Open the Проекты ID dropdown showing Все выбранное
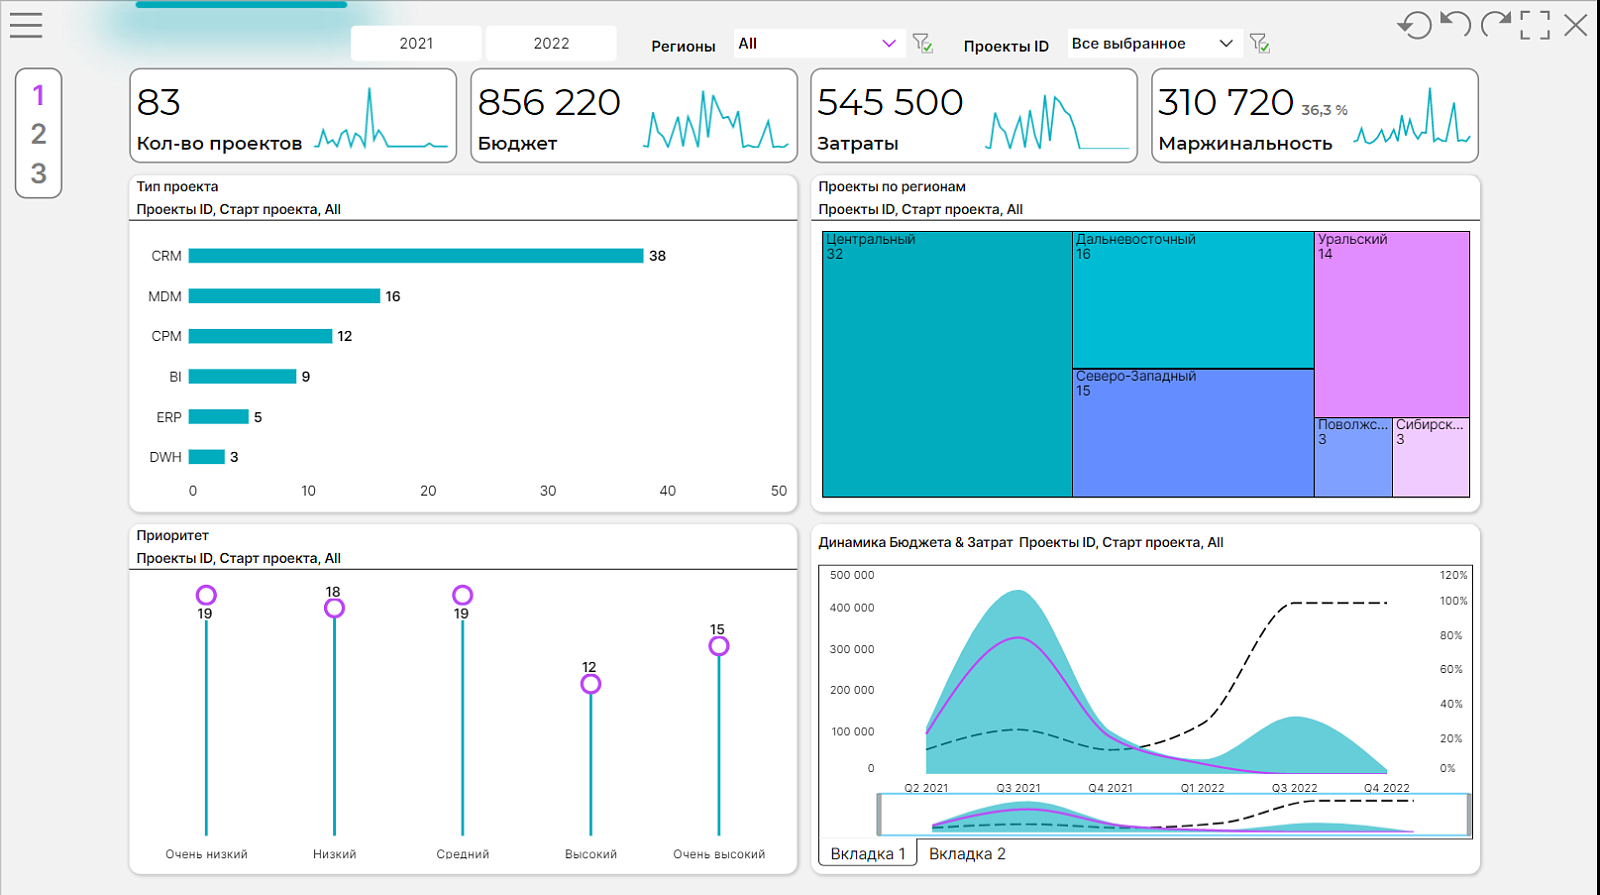1600x895 pixels. (x=1155, y=43)
